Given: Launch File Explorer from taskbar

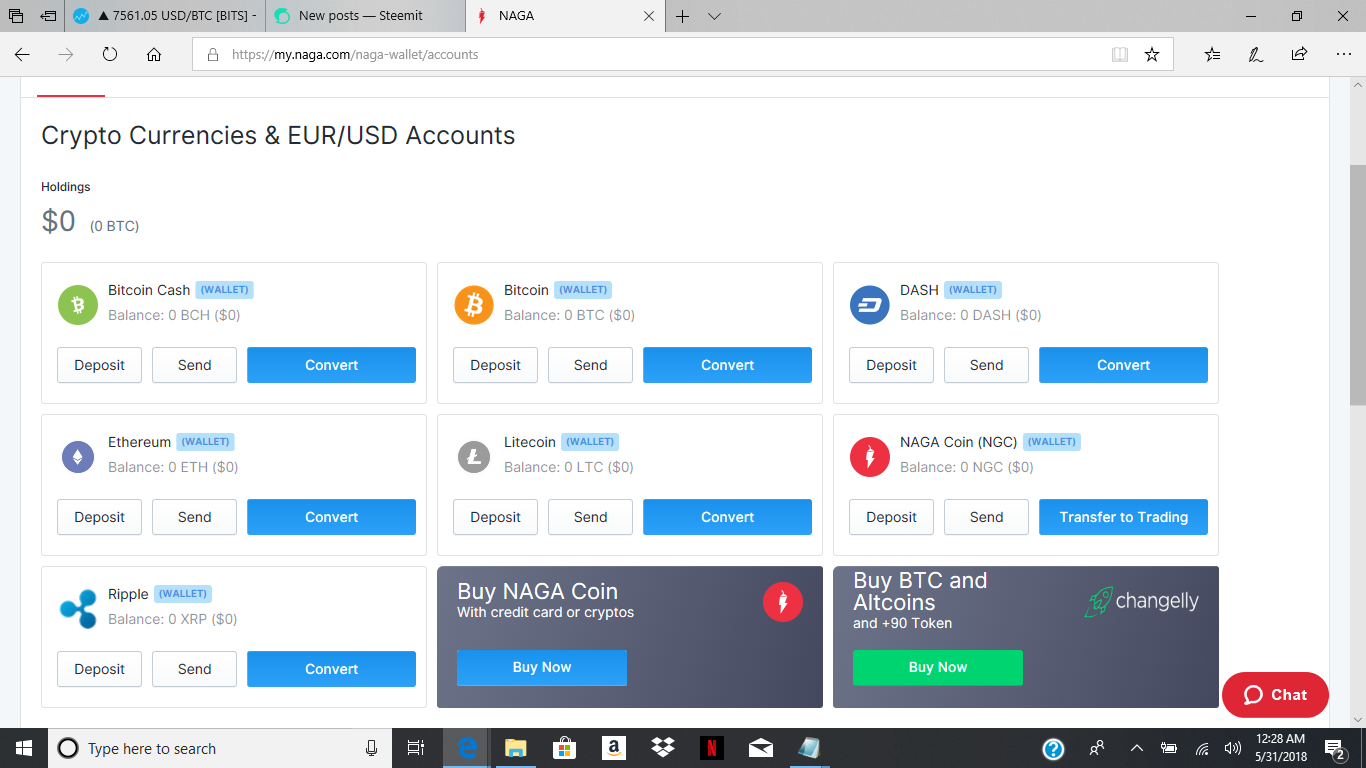Looking at the screenshot, I should click(515, 748).
